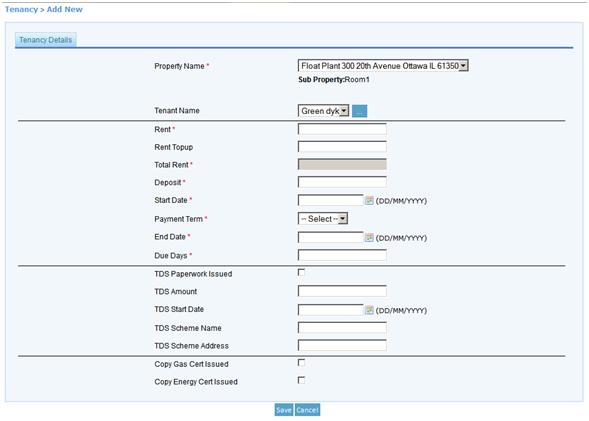Click the TDS Amount text box

(342, 291)
